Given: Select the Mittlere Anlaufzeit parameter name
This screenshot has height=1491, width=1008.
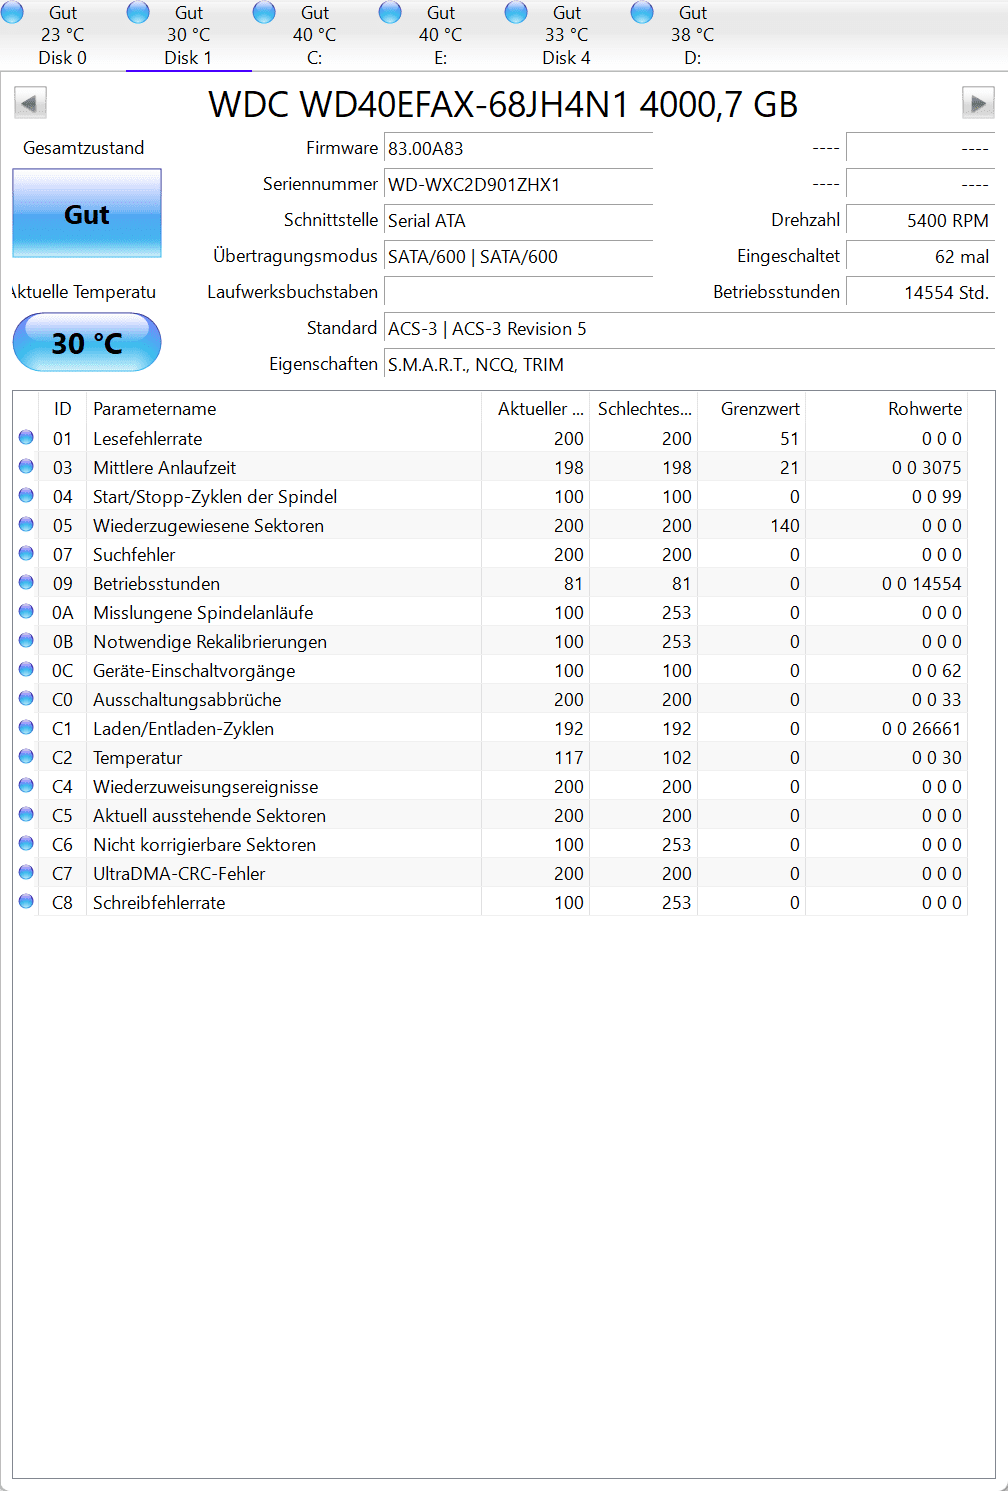Looking at the screenshot, I should [x=165, y=468].
